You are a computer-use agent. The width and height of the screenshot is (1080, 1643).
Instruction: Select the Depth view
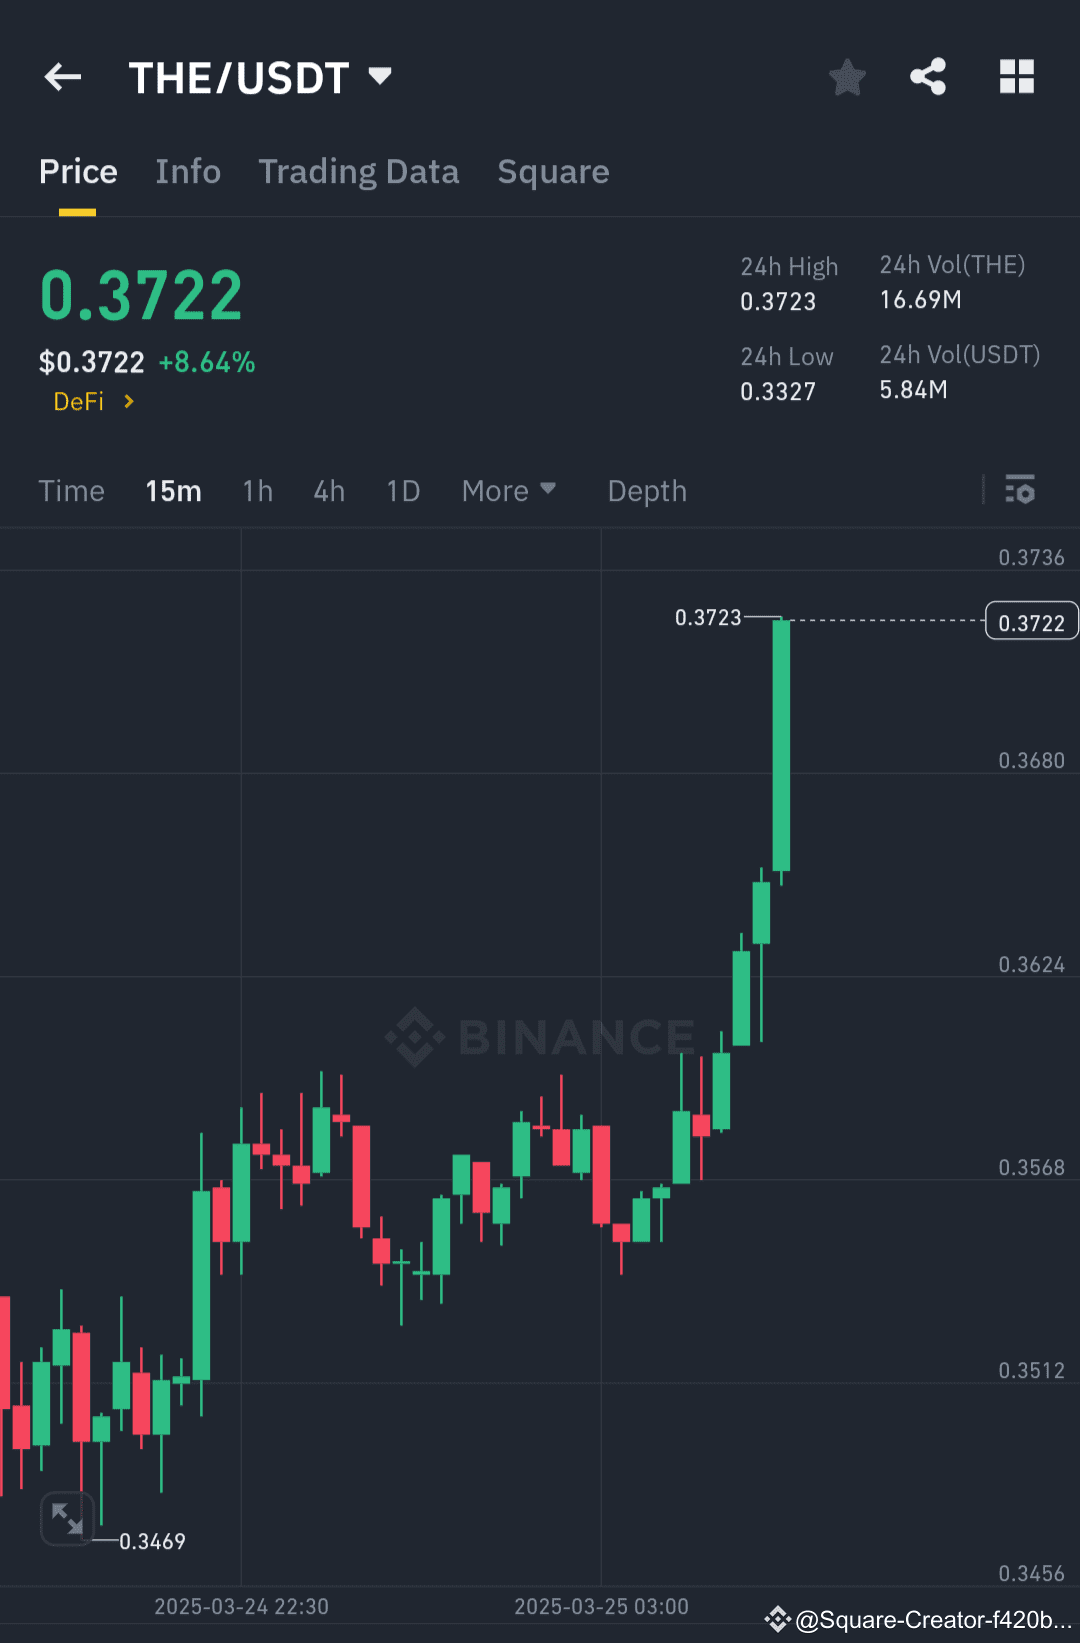[646, 491]
